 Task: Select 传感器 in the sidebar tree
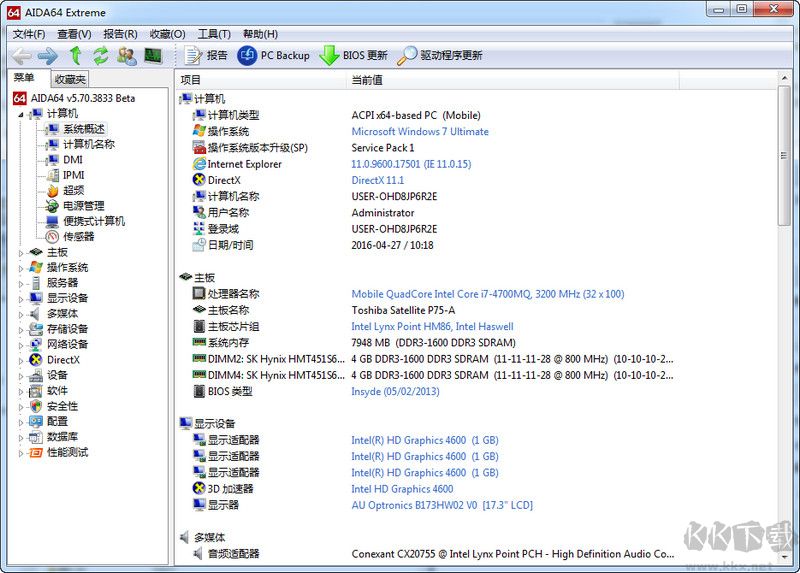(x=78, y=237)
